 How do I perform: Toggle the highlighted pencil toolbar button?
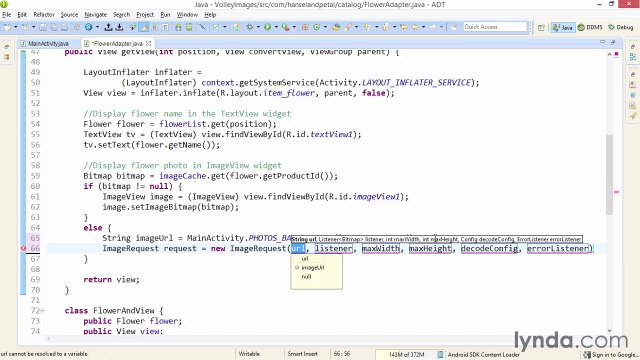(144, 27)
